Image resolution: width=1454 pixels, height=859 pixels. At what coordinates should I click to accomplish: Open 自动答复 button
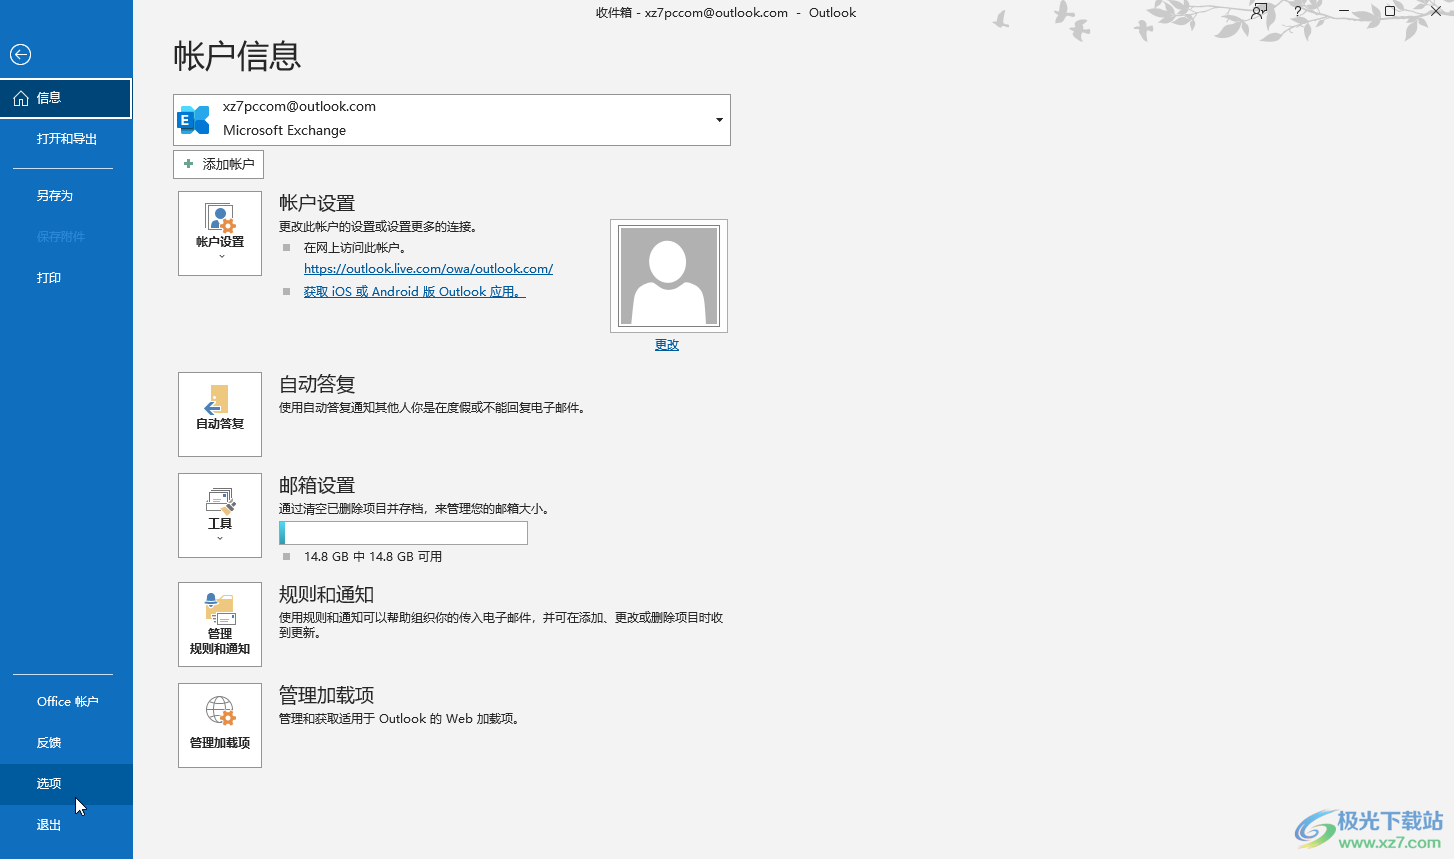pyautogui.click(x=220, y=414)
